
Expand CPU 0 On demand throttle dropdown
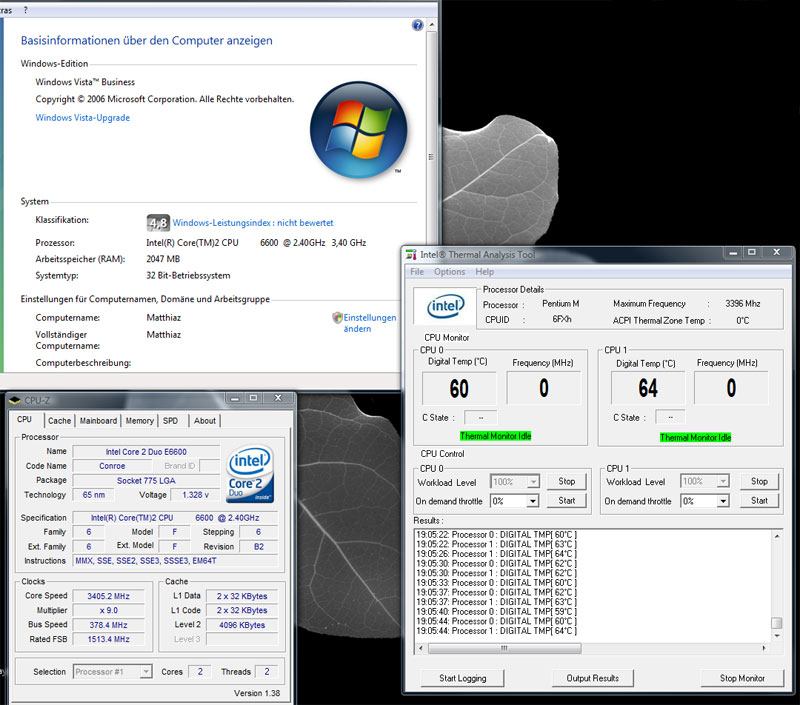(x=533, y=501)
